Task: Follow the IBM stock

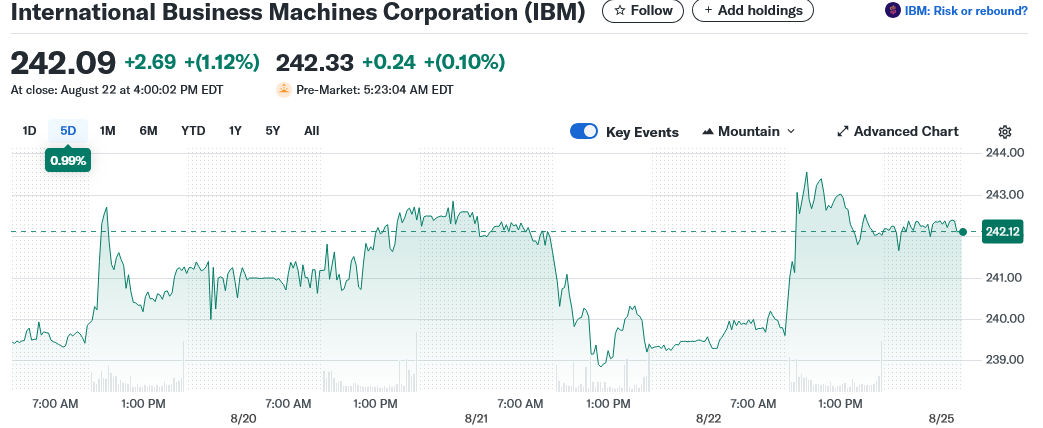Action: [x=643, y=11]
